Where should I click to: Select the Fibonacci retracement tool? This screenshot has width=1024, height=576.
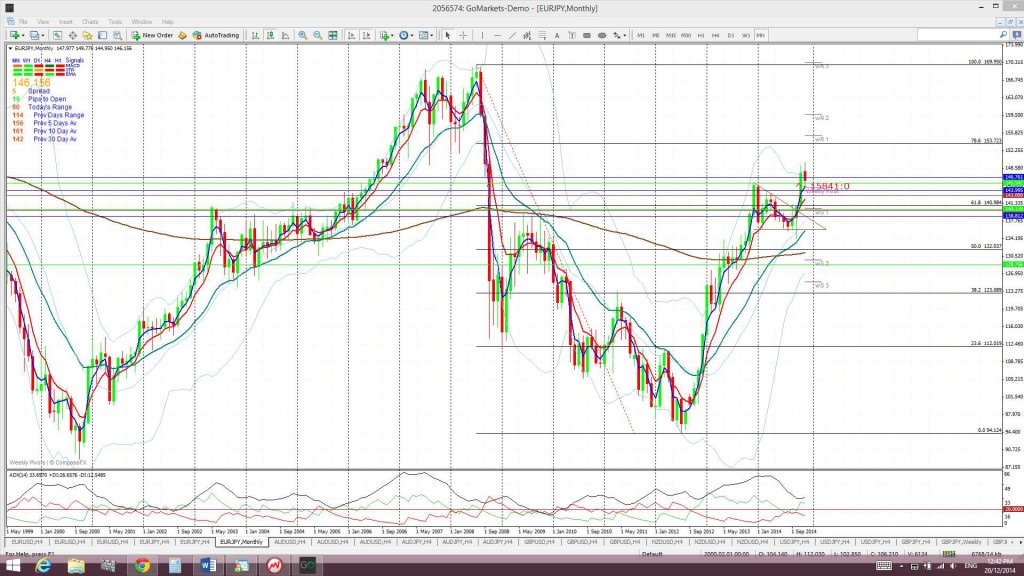[x=542, y=35]
